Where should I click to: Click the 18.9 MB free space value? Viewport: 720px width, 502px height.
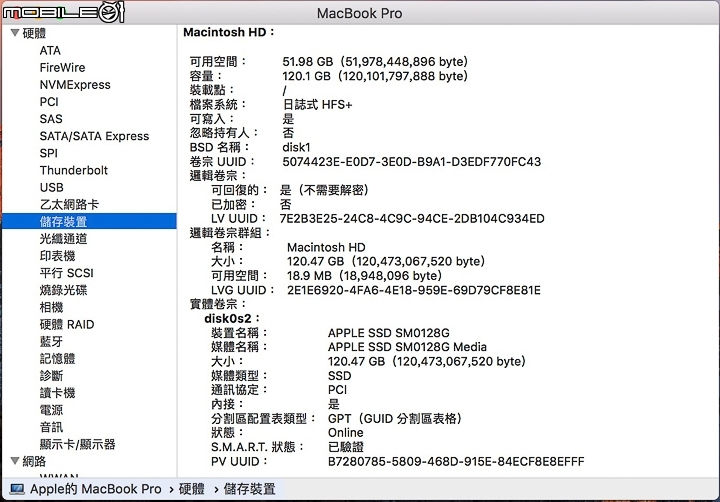click(x=364, y=276)
